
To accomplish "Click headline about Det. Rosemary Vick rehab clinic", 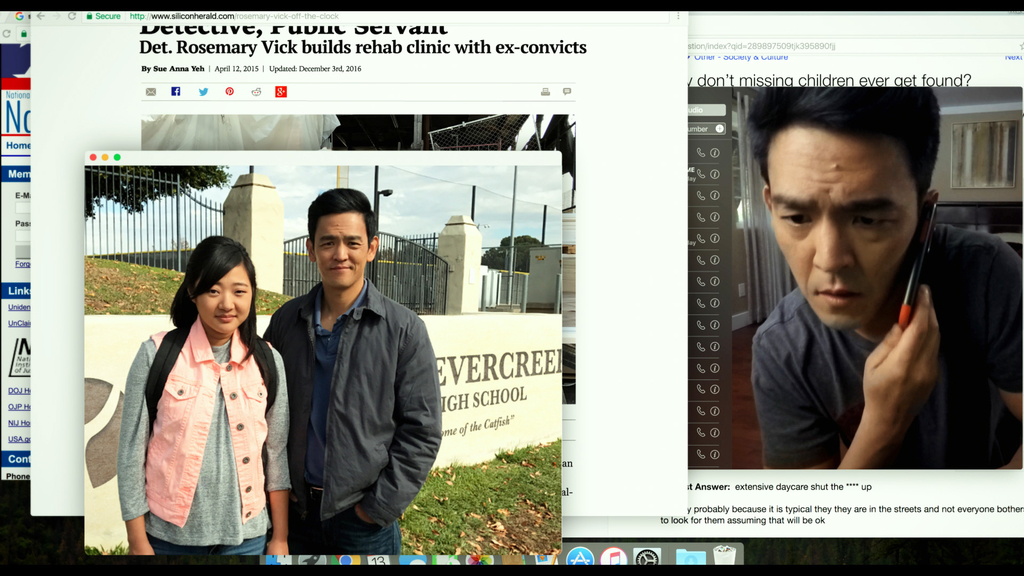I will point(362,48).
